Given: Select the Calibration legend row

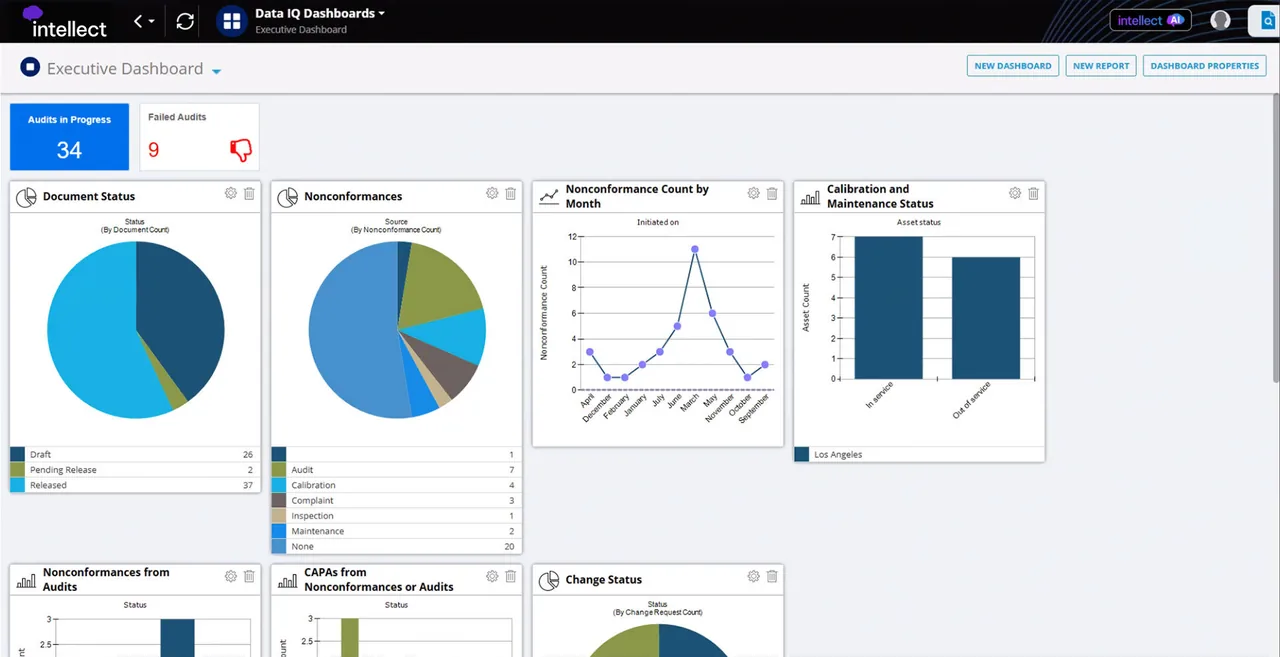Looking at the screenshot, I should point(396,485).
